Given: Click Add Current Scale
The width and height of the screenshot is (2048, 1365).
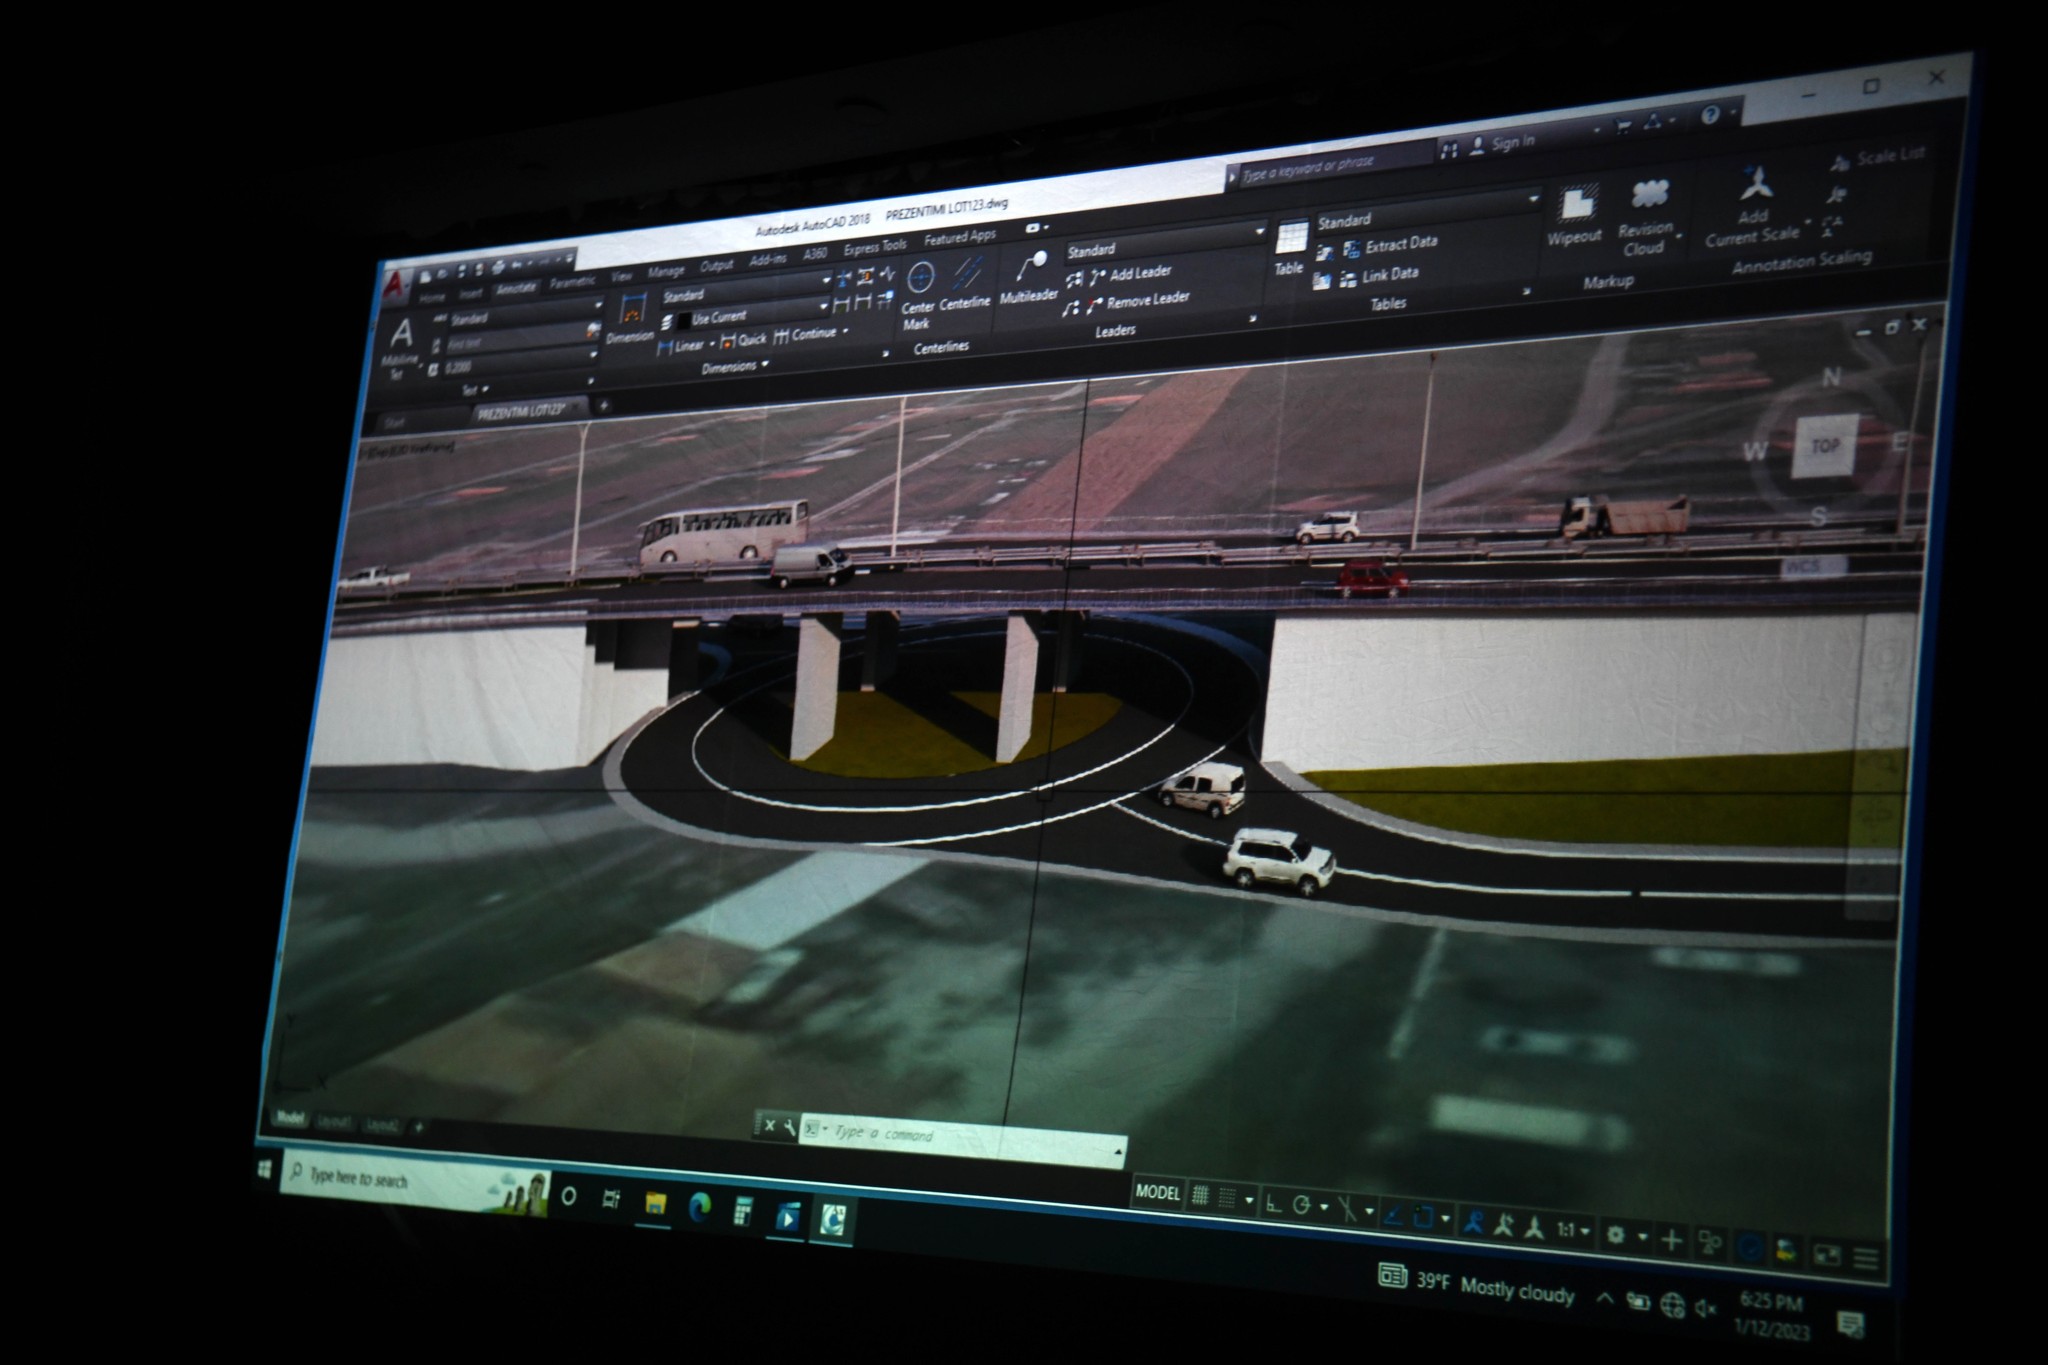Looking at the screenshot, I should click(1753, 207).
